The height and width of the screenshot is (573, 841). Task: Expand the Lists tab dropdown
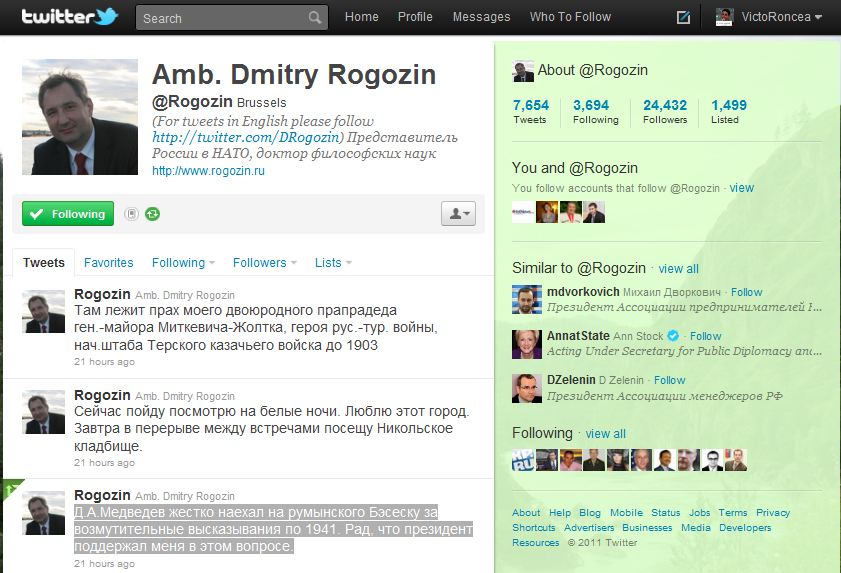(333, 263)
